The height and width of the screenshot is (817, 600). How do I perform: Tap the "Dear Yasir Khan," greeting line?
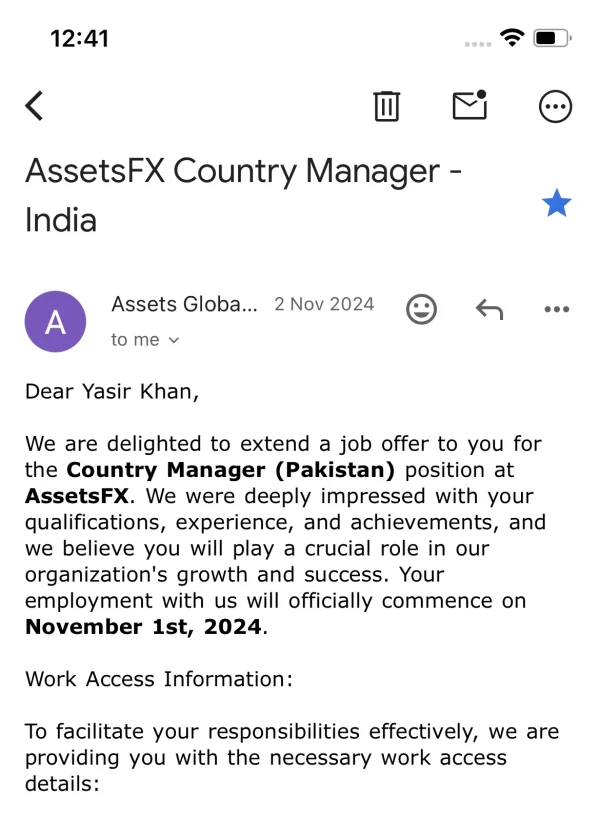pyautogui.click(x=112, y=391)
